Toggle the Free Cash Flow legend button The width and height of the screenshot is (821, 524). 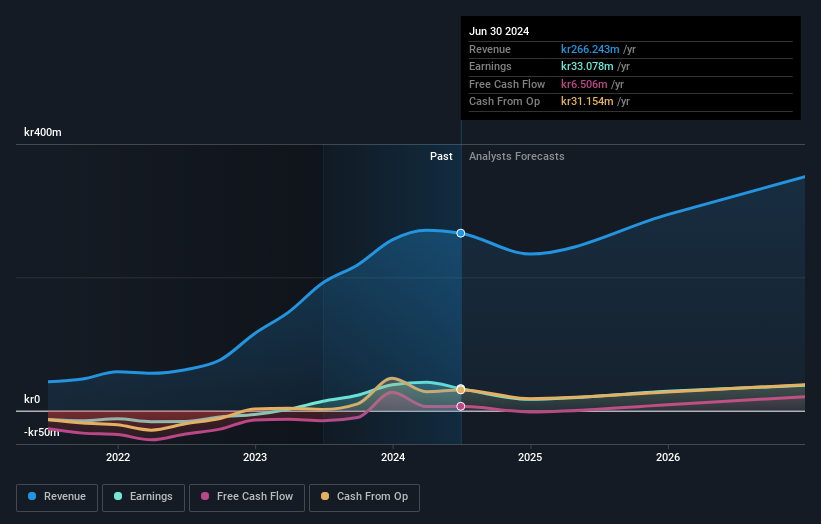247,497
